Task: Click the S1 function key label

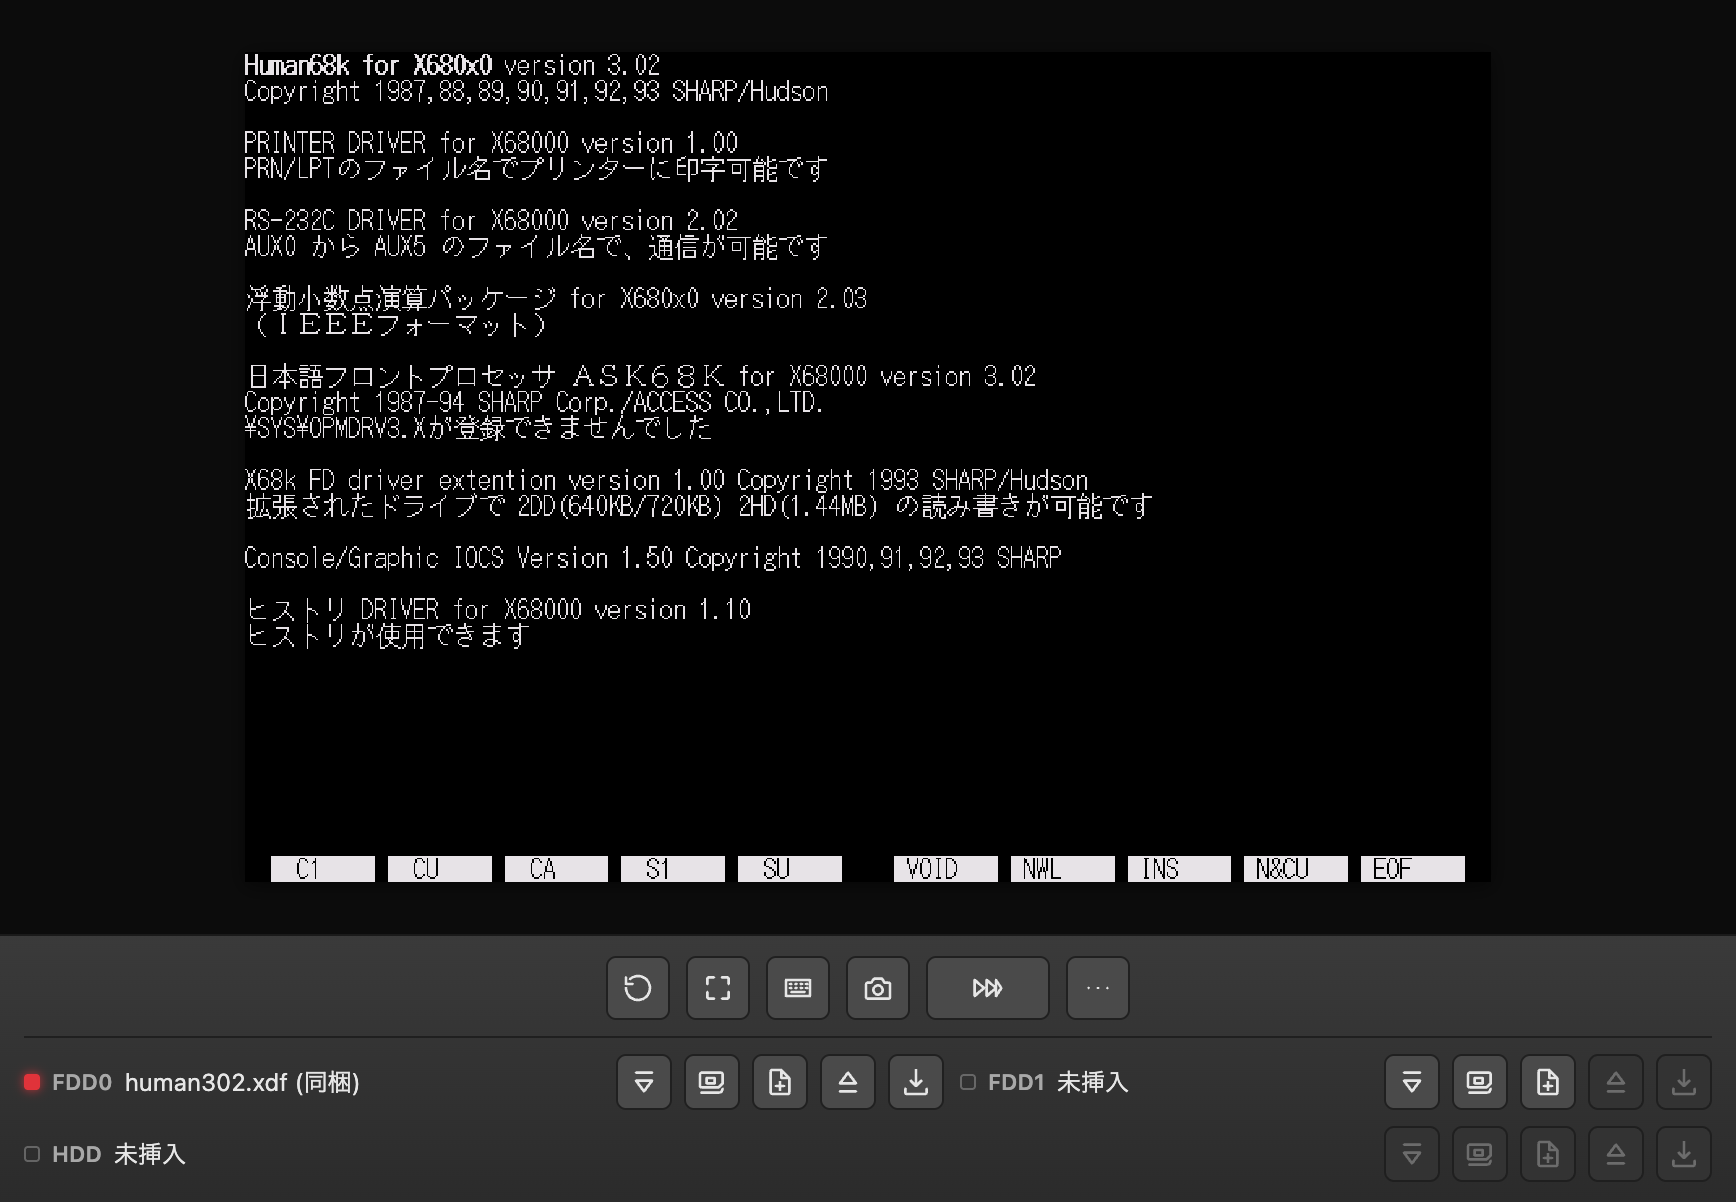Action: 673,869
